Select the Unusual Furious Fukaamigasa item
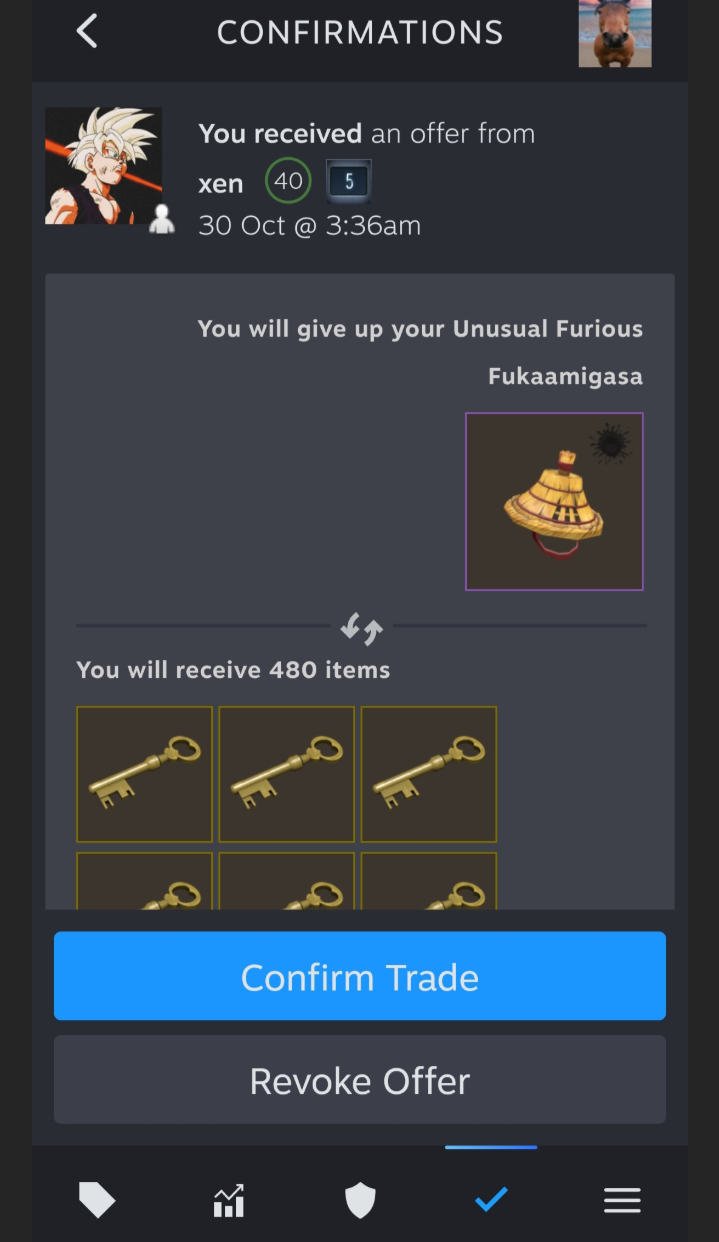Screen dimensions: 719x1242 pos(554,501)
